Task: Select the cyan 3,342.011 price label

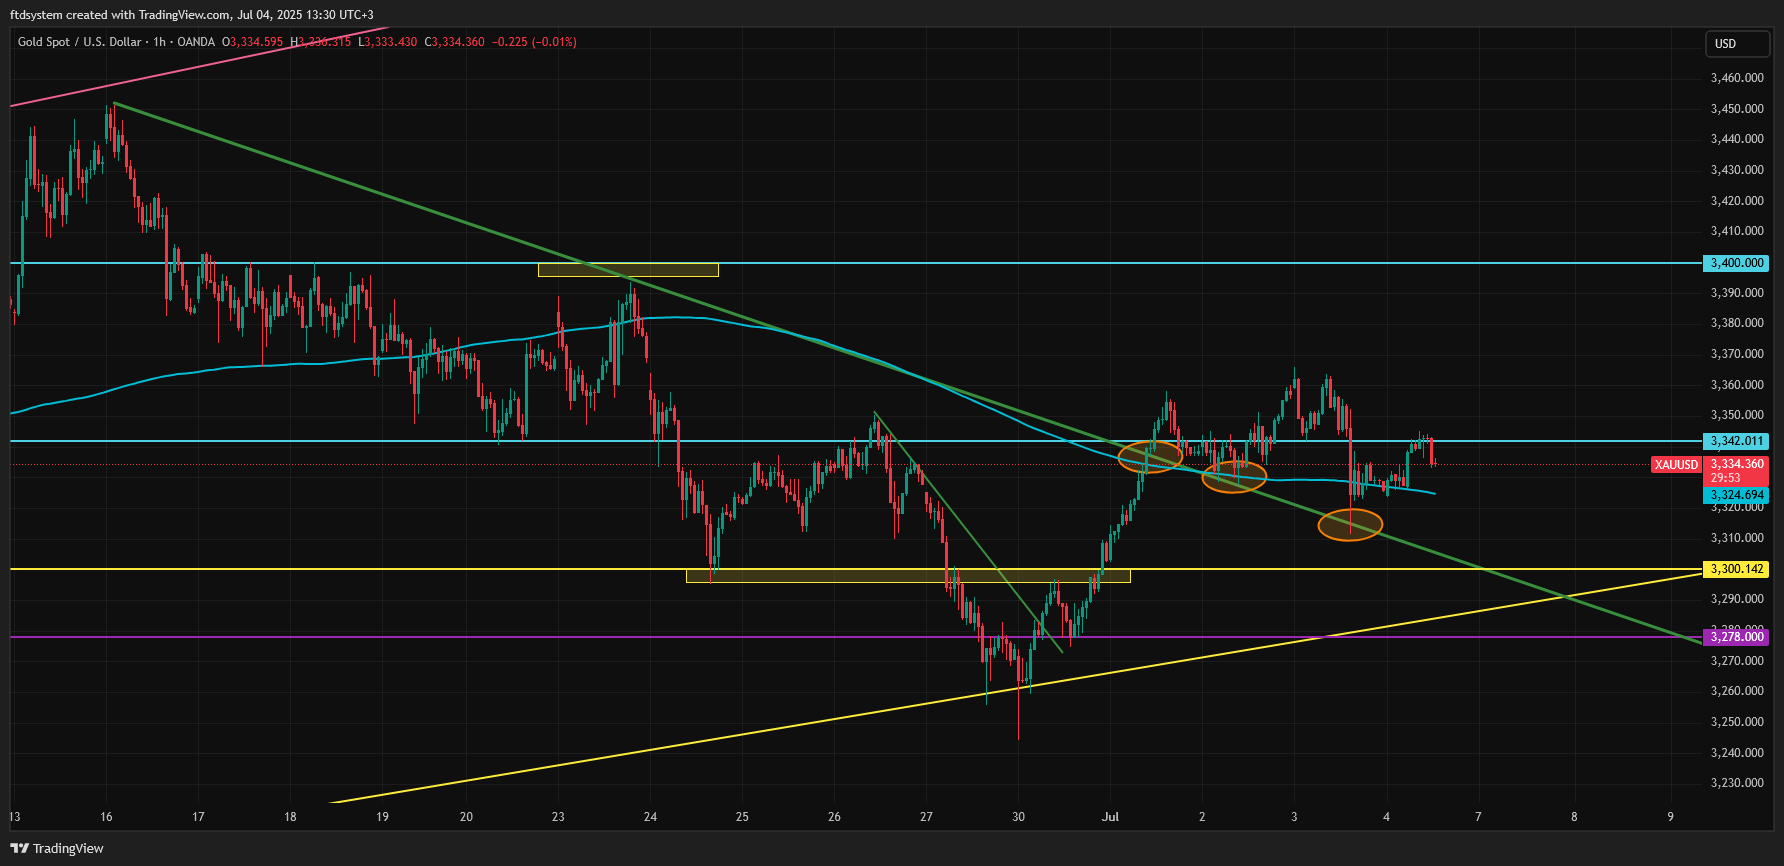Action: point(1735,441)
